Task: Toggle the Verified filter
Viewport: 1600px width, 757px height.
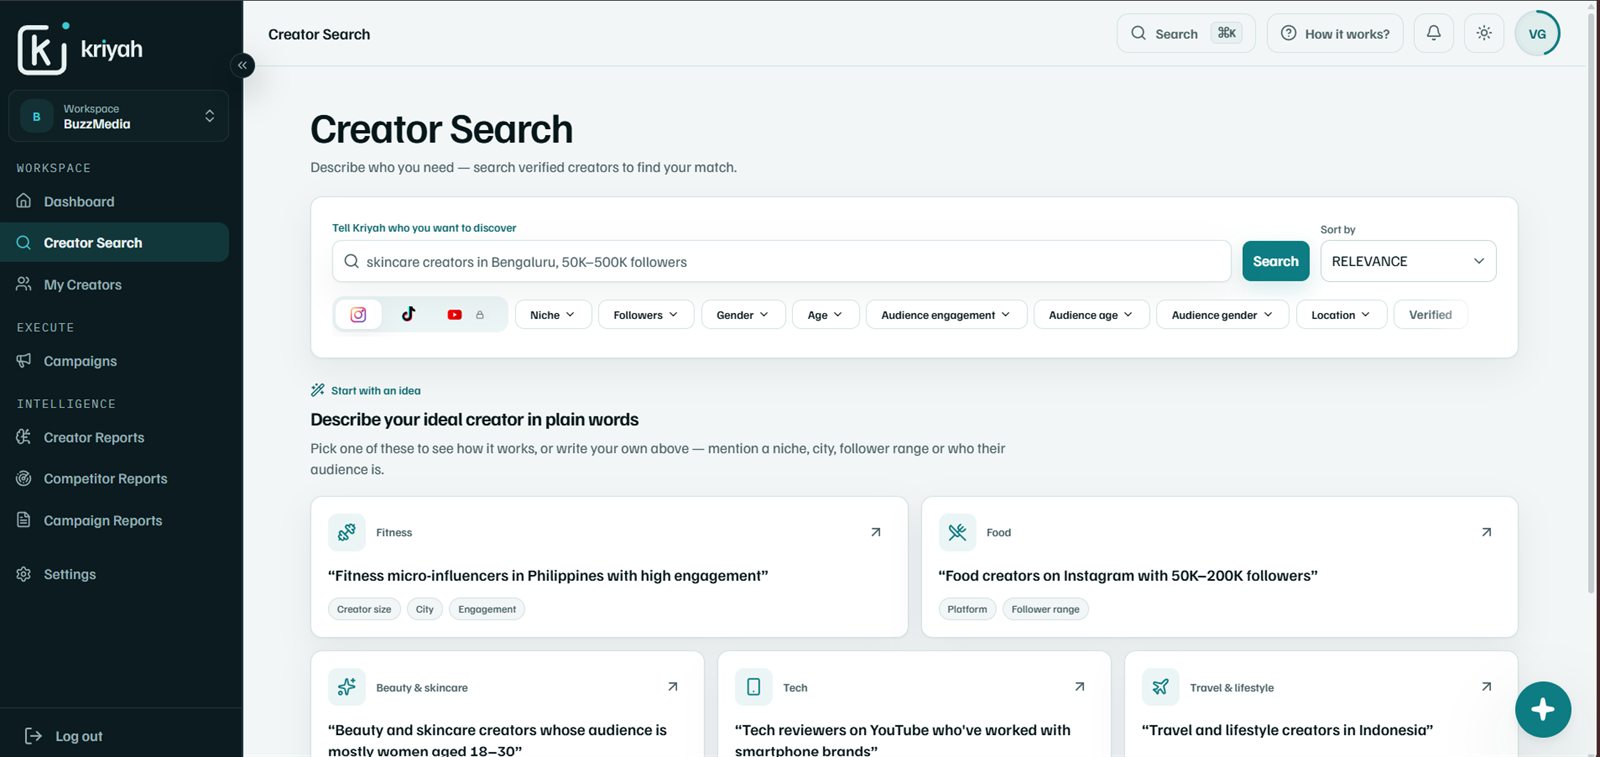Action: [1430, 315]
